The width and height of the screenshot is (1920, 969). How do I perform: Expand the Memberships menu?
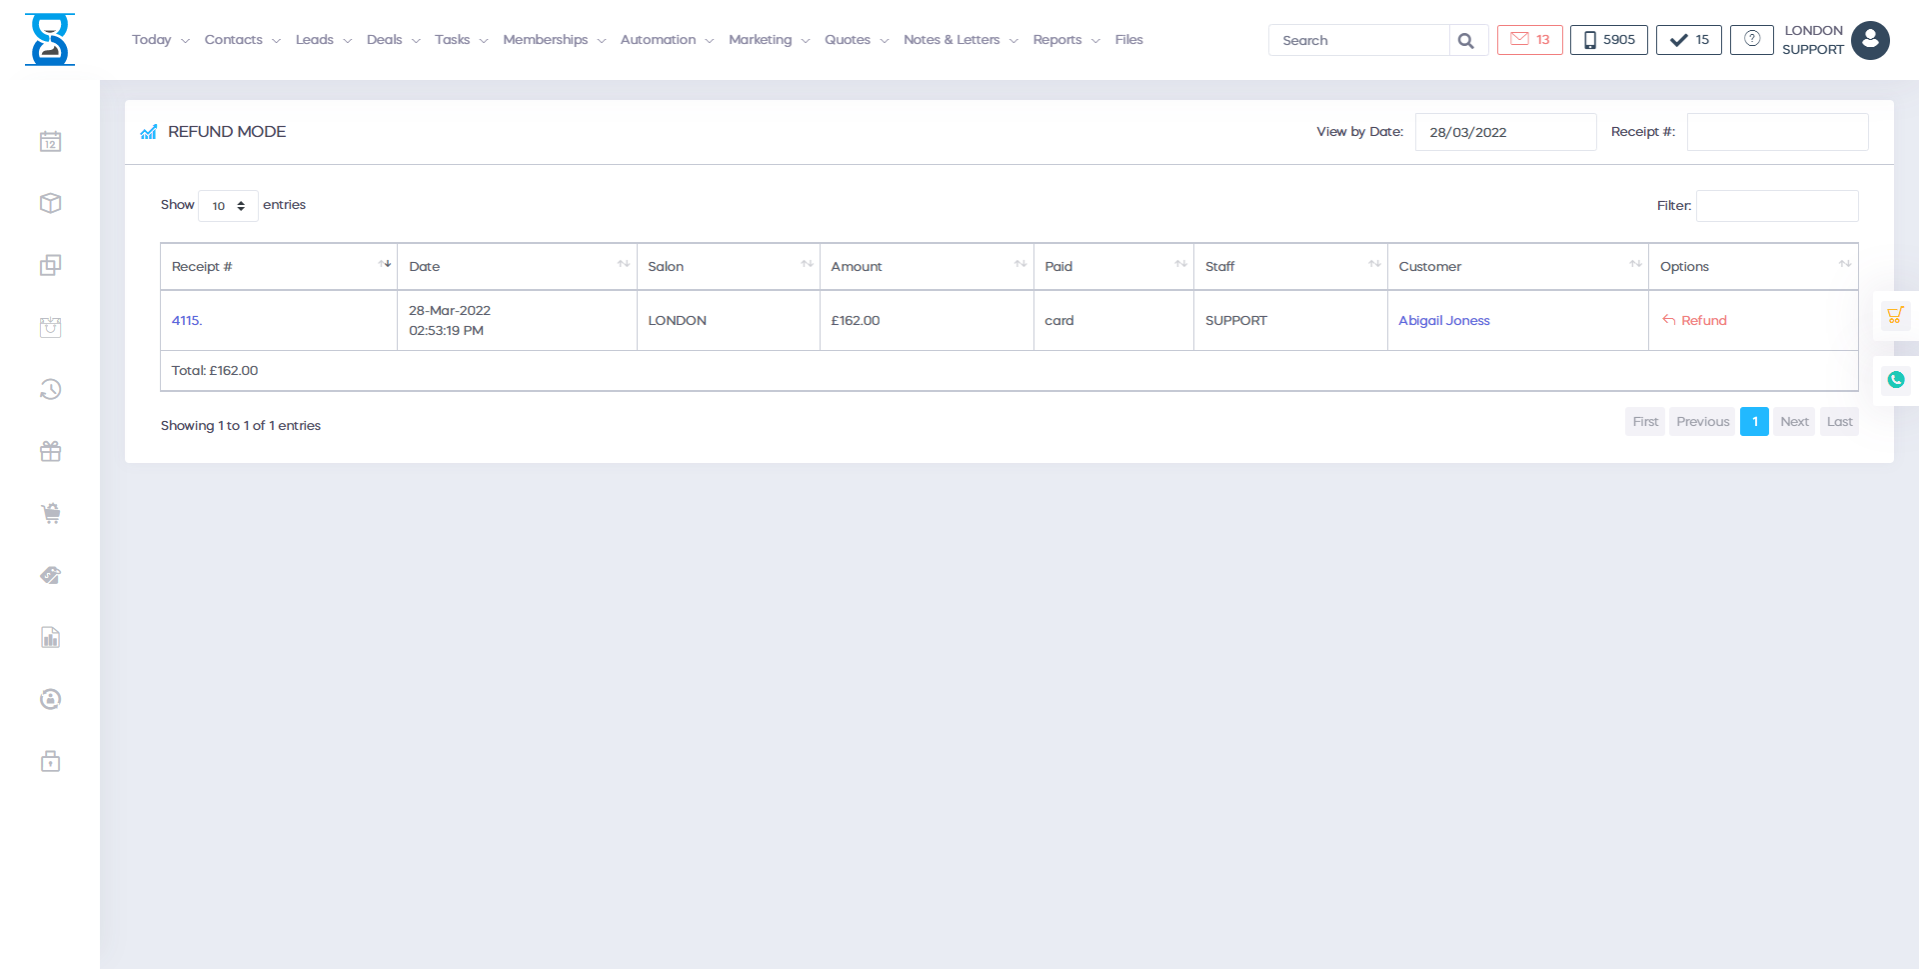(x=554, y=40)
